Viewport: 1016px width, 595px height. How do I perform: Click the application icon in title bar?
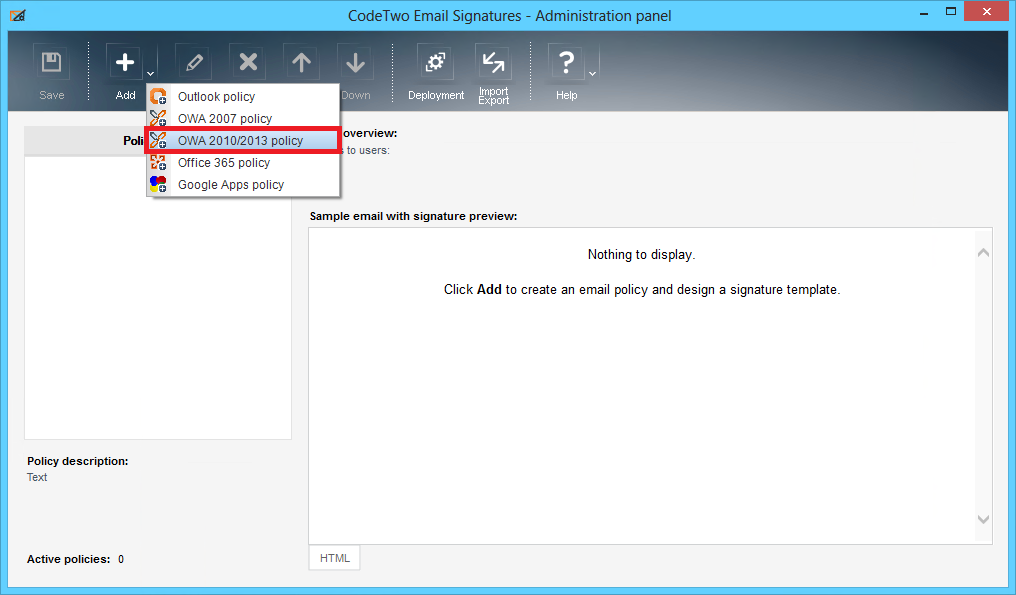click(x=17, y=16)
